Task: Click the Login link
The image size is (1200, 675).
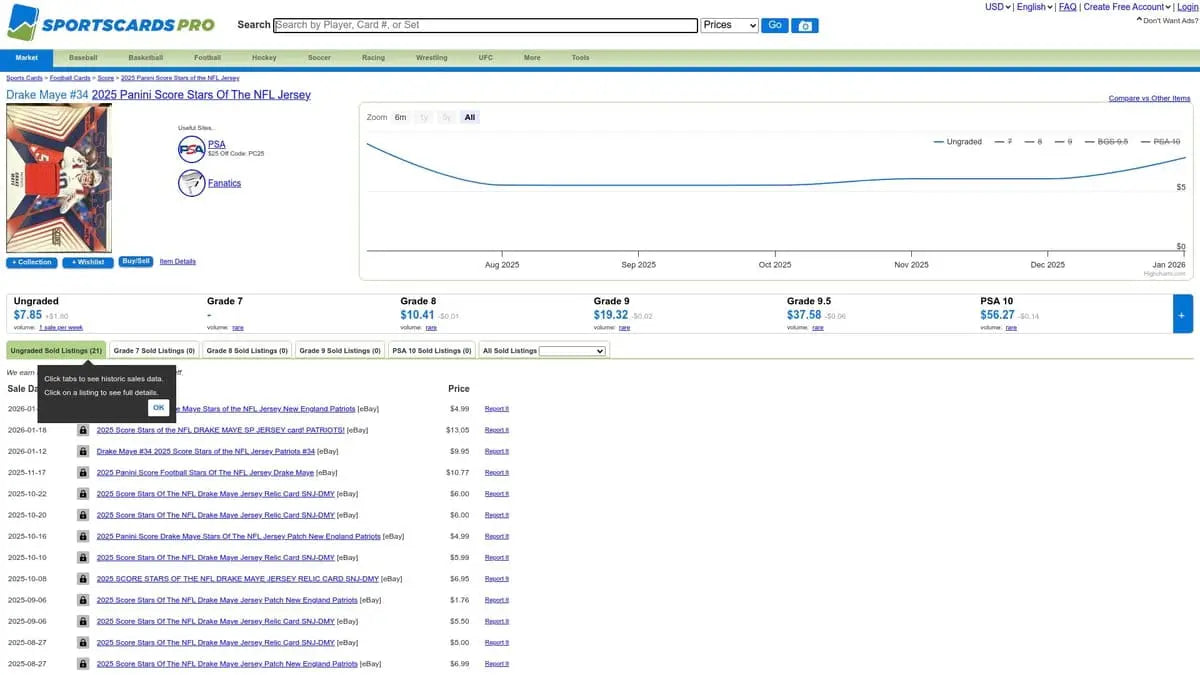Action: point(1187,7)
